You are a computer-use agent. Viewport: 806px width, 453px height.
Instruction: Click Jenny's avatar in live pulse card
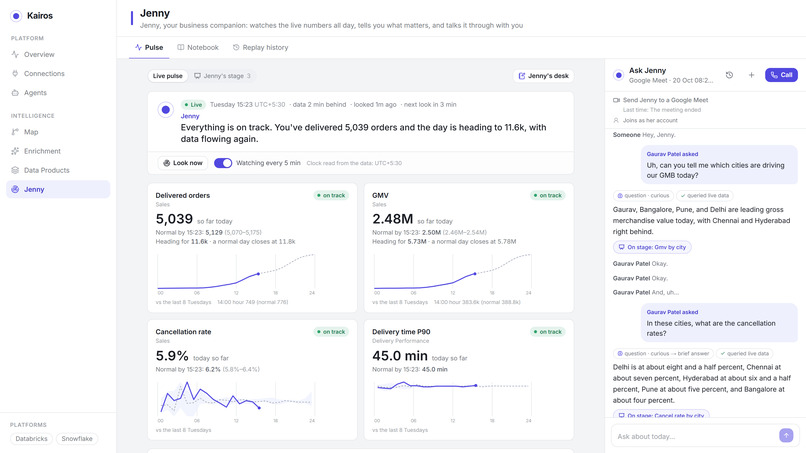166,110
